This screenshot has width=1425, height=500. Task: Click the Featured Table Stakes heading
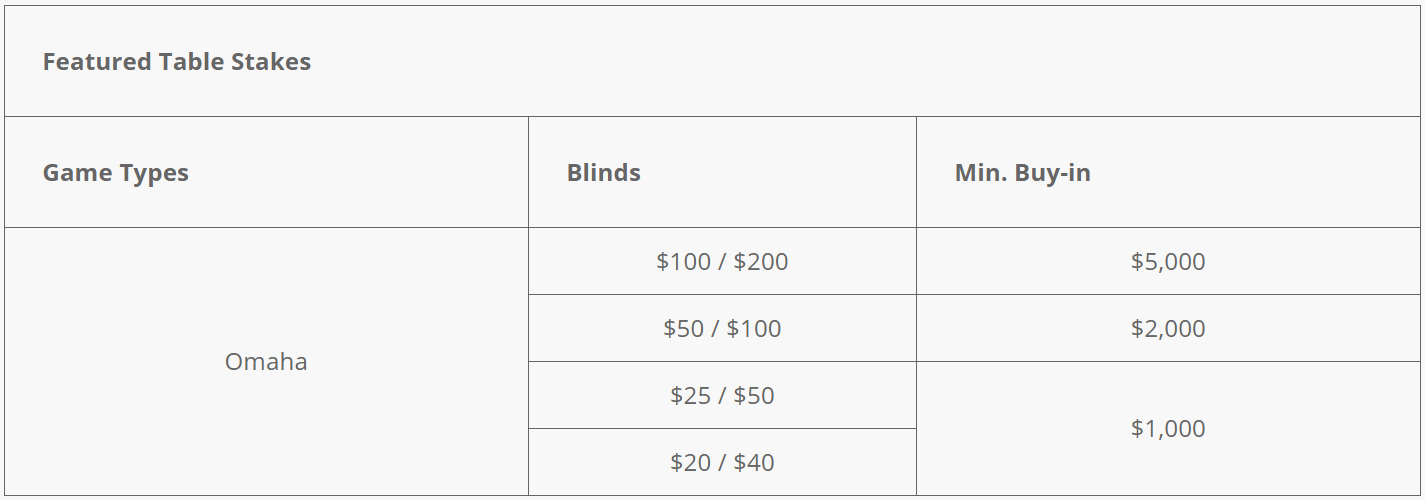(x=176, y=62)
